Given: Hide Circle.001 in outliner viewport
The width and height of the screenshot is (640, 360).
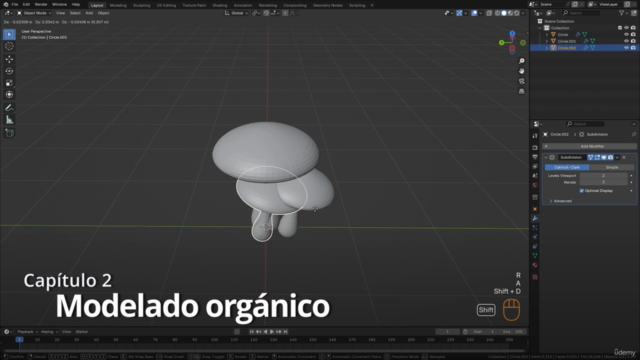Looking at the screenshot, I should 626,41.
